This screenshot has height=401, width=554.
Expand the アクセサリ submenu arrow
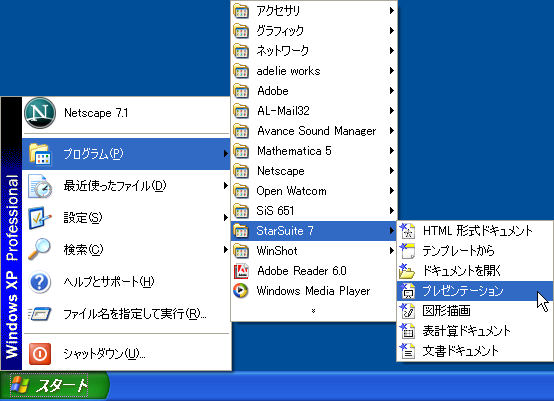coord(391,11)
